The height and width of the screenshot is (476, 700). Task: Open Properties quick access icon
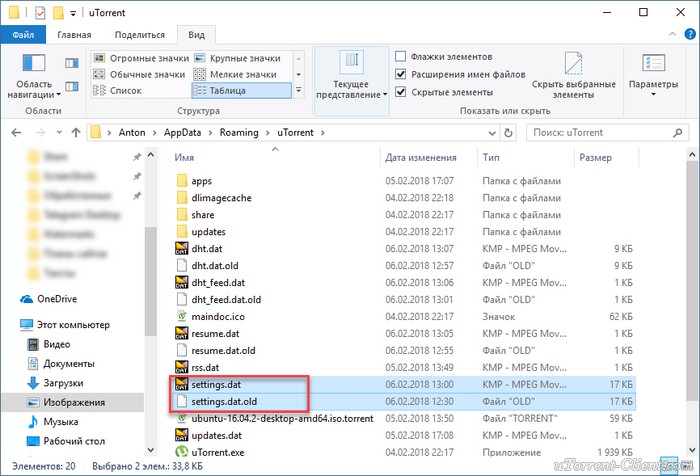[x=40, y=13]
